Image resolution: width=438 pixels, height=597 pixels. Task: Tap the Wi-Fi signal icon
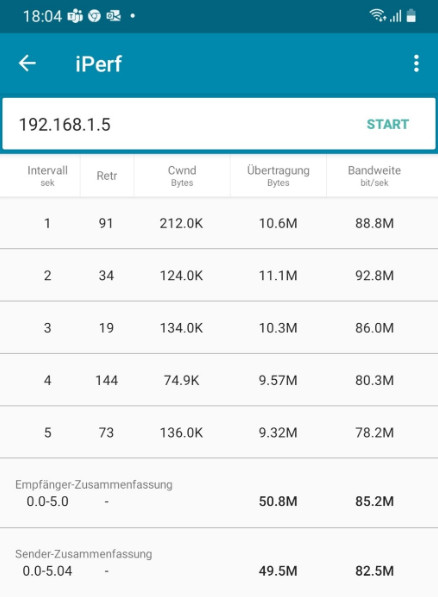tap(377, 16)
